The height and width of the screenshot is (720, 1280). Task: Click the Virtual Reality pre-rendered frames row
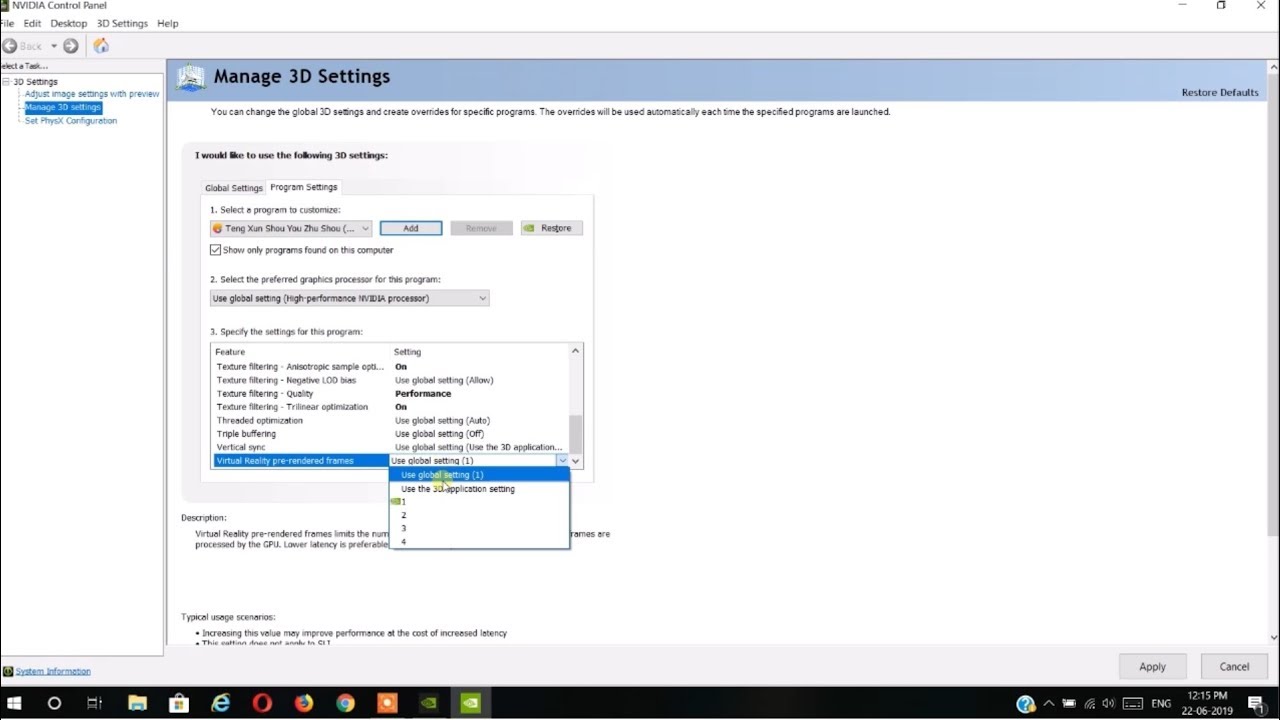pyautogui.click(x=301, y=461)
